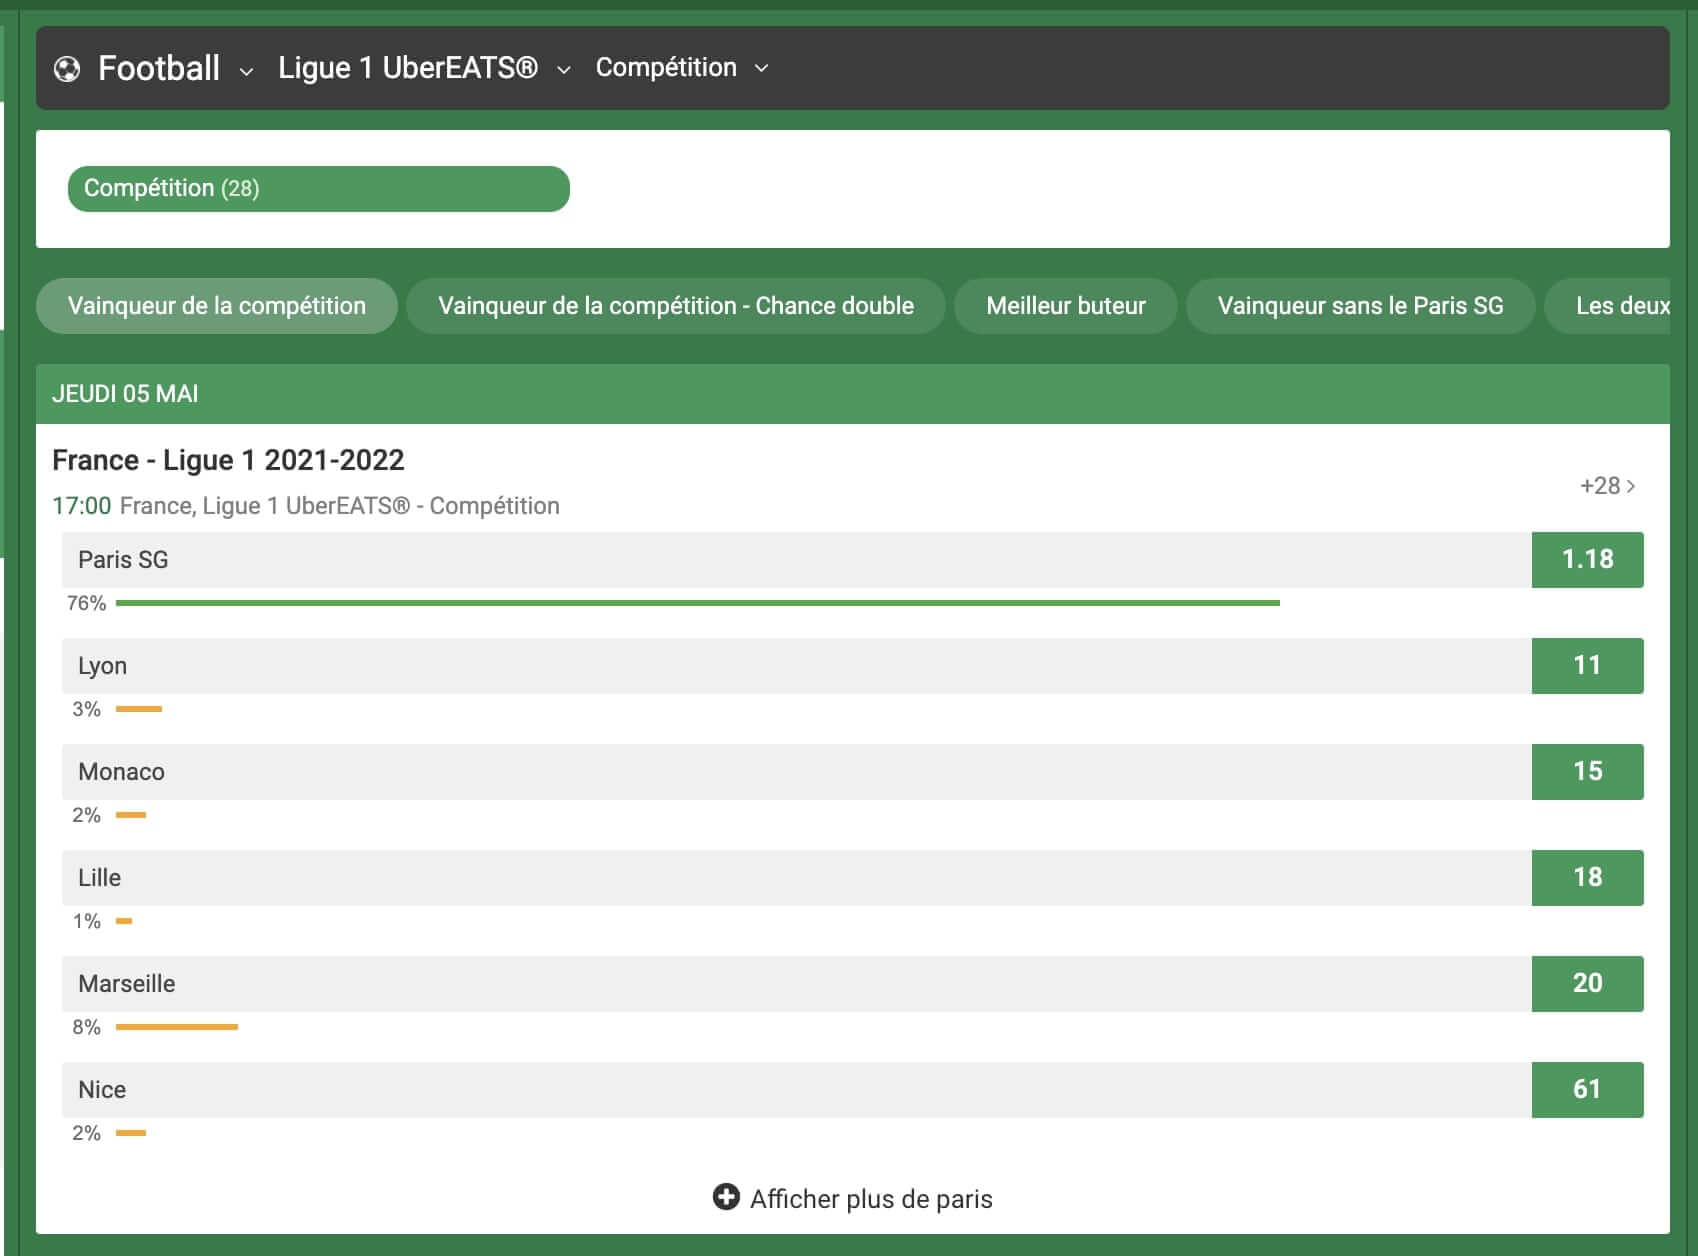Click the Marseille 8% progress bar
Viewport: 1698px width, 1256px height.
(x=177, y=1027)
